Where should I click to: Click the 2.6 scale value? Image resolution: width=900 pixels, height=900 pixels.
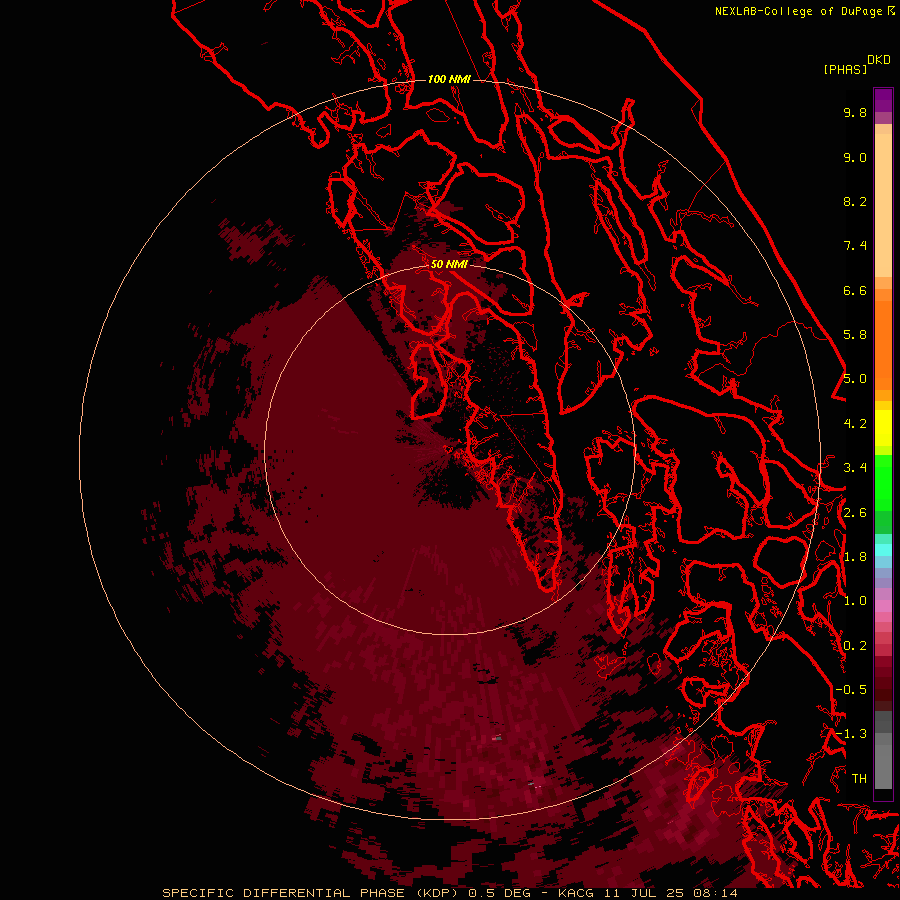(855, 513)
